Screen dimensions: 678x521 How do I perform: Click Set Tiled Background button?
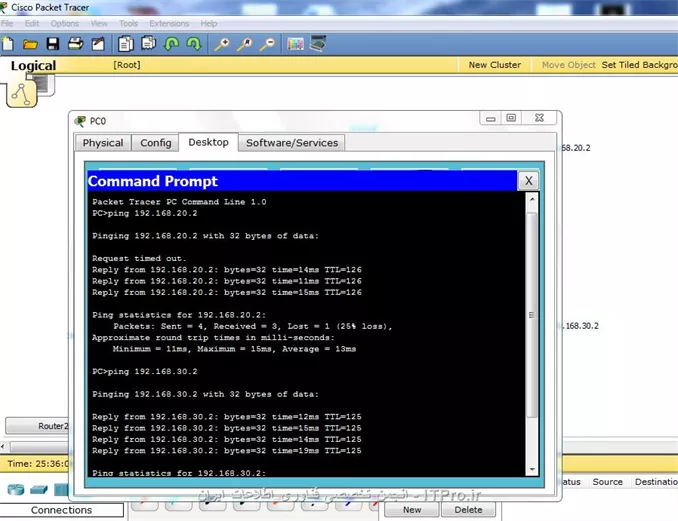640,65
